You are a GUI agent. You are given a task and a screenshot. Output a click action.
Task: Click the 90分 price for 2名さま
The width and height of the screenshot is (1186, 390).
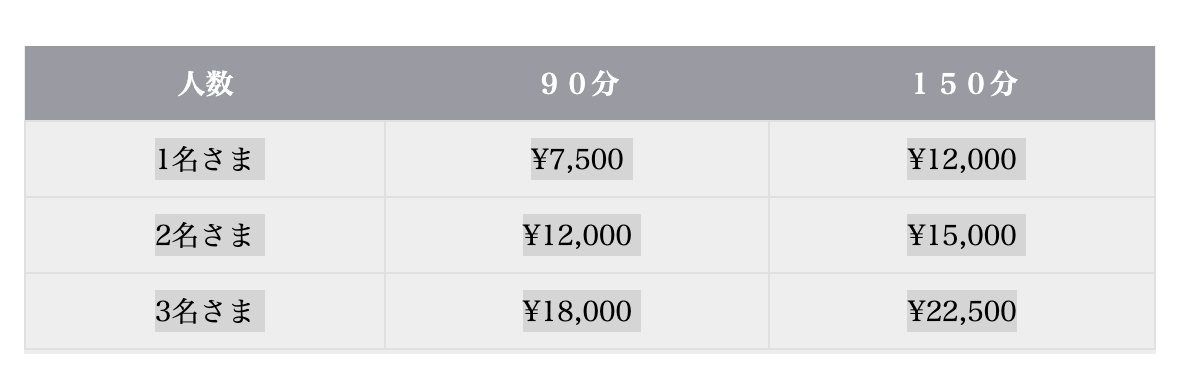581,235
